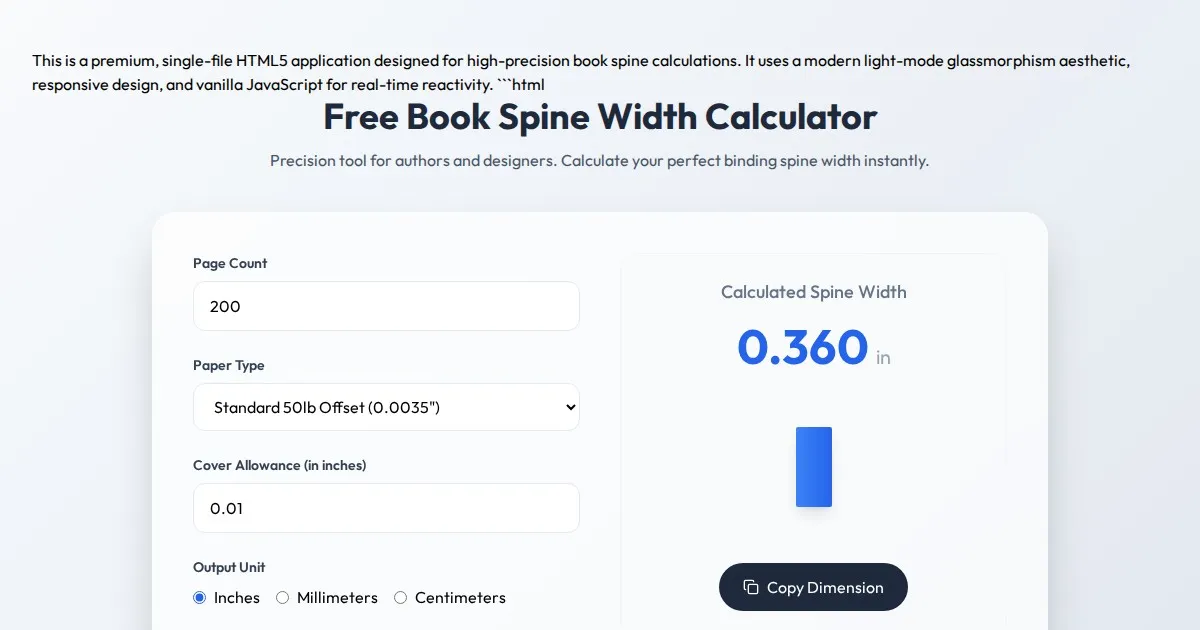Viewport: 1200px width, 630px height.
Task: Switch output unit to Centimeters
Action: [401, 598]
